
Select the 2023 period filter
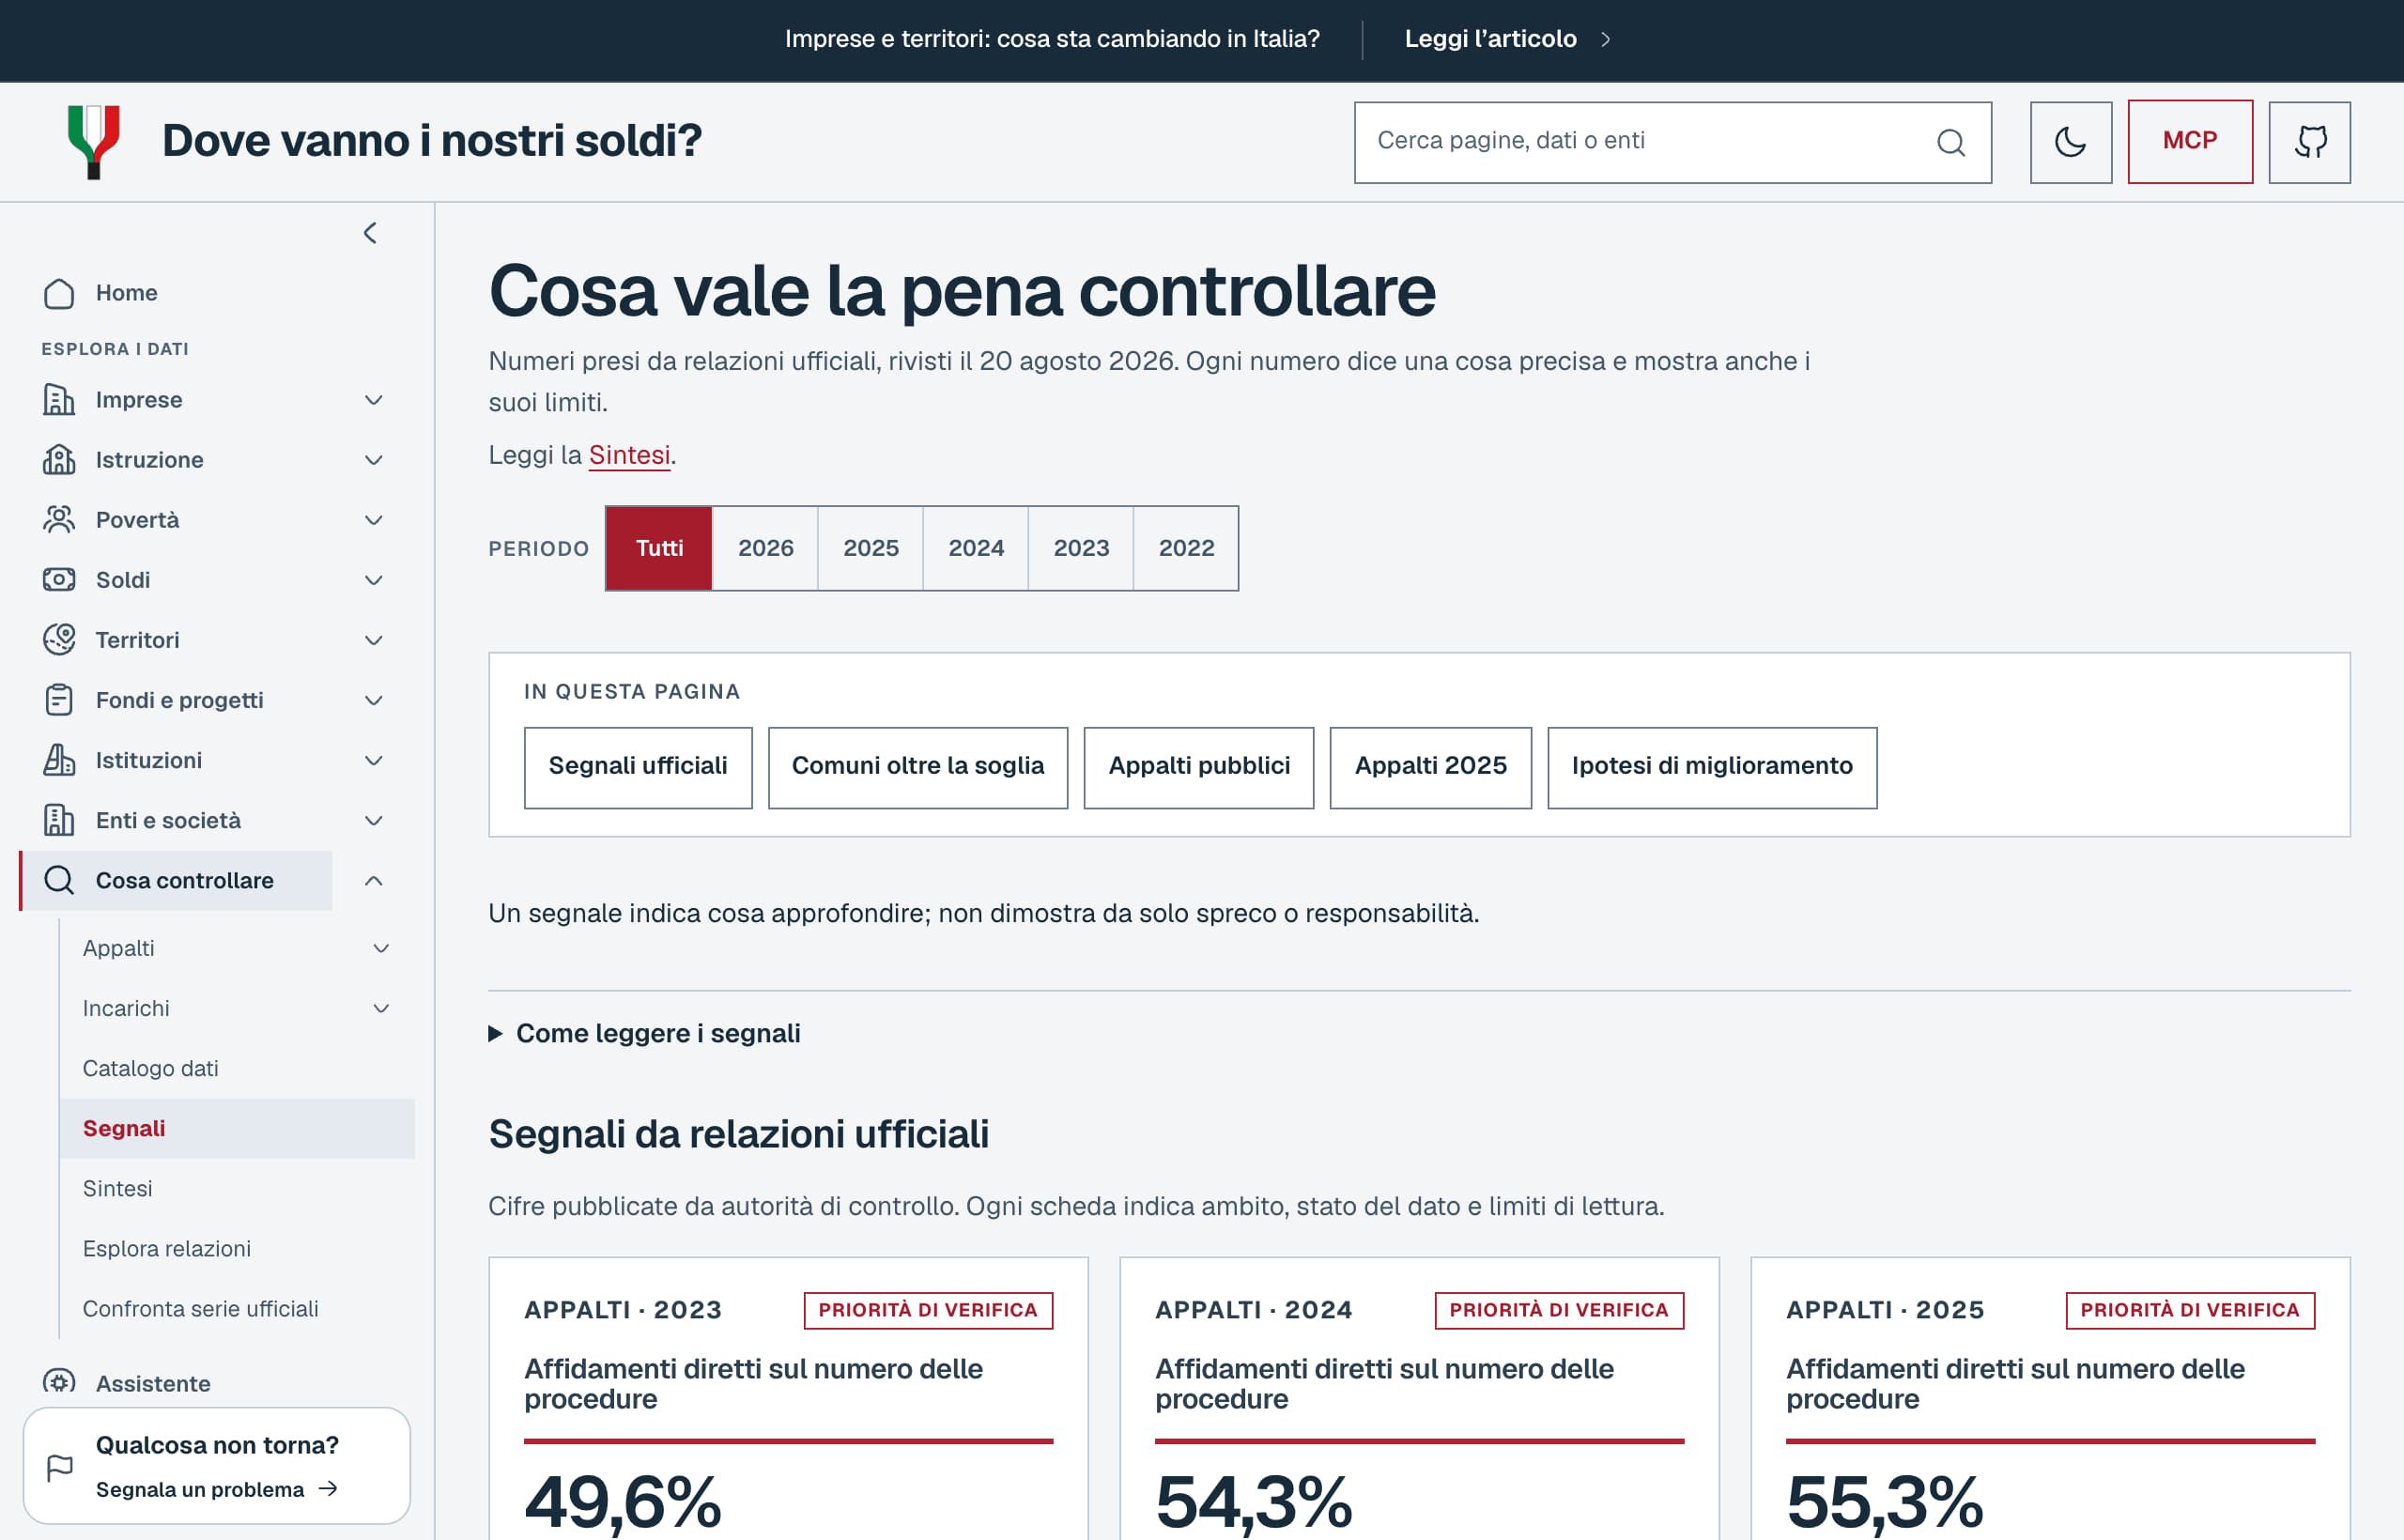1081,548
